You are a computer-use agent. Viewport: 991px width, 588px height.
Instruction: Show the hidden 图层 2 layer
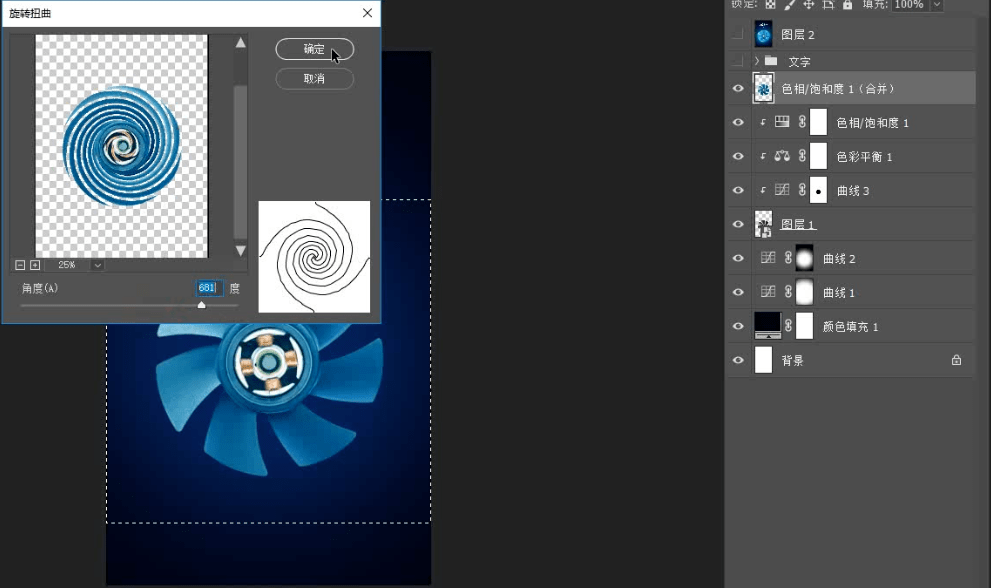tap(738, 35)
